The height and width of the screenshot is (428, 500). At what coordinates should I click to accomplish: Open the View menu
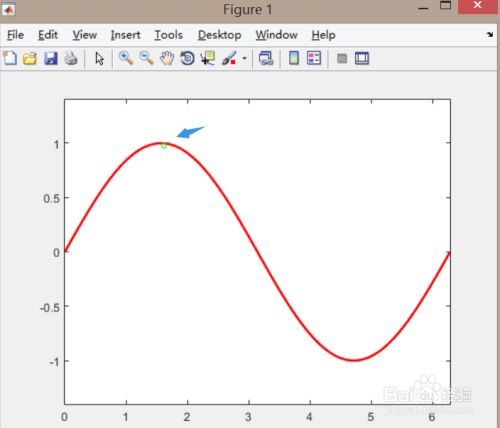pyautogui.click(x=85, y=35)
